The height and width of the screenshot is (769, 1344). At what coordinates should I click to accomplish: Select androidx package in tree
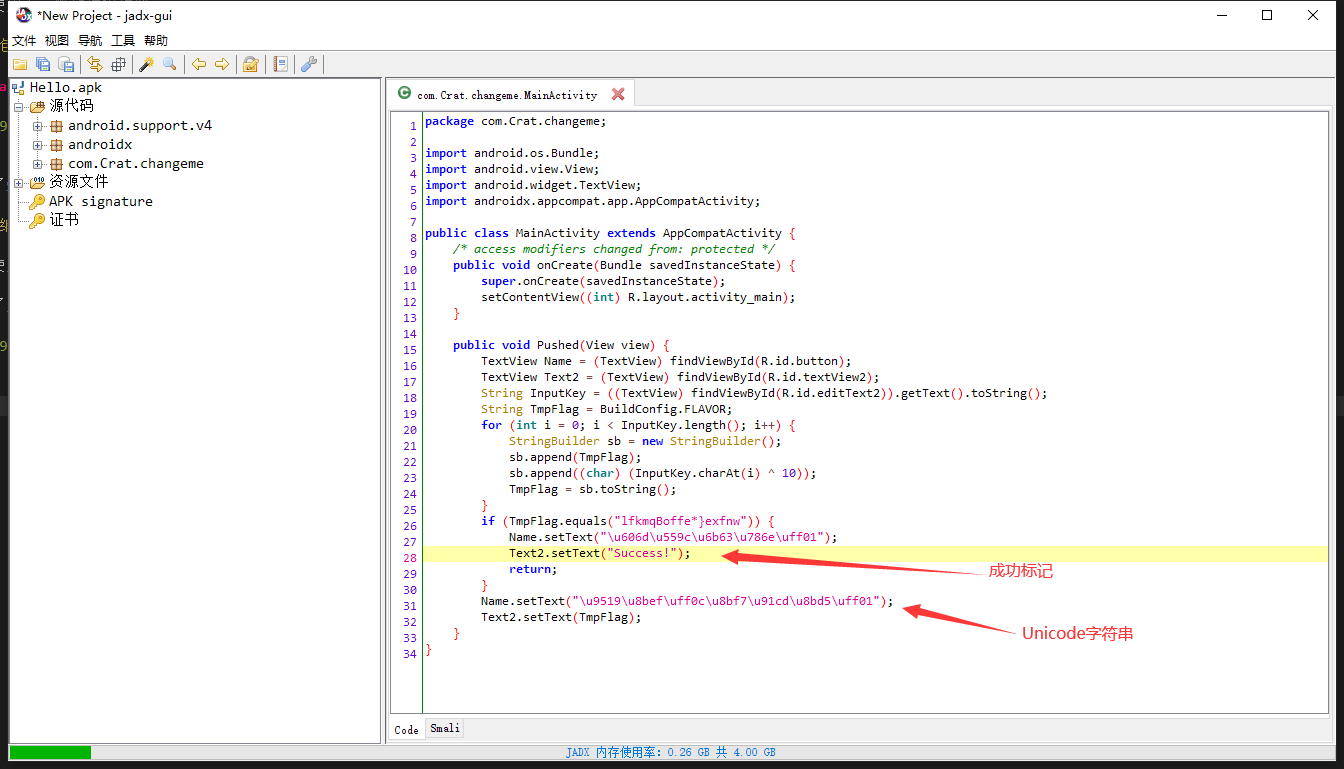(x=100, y=145)
